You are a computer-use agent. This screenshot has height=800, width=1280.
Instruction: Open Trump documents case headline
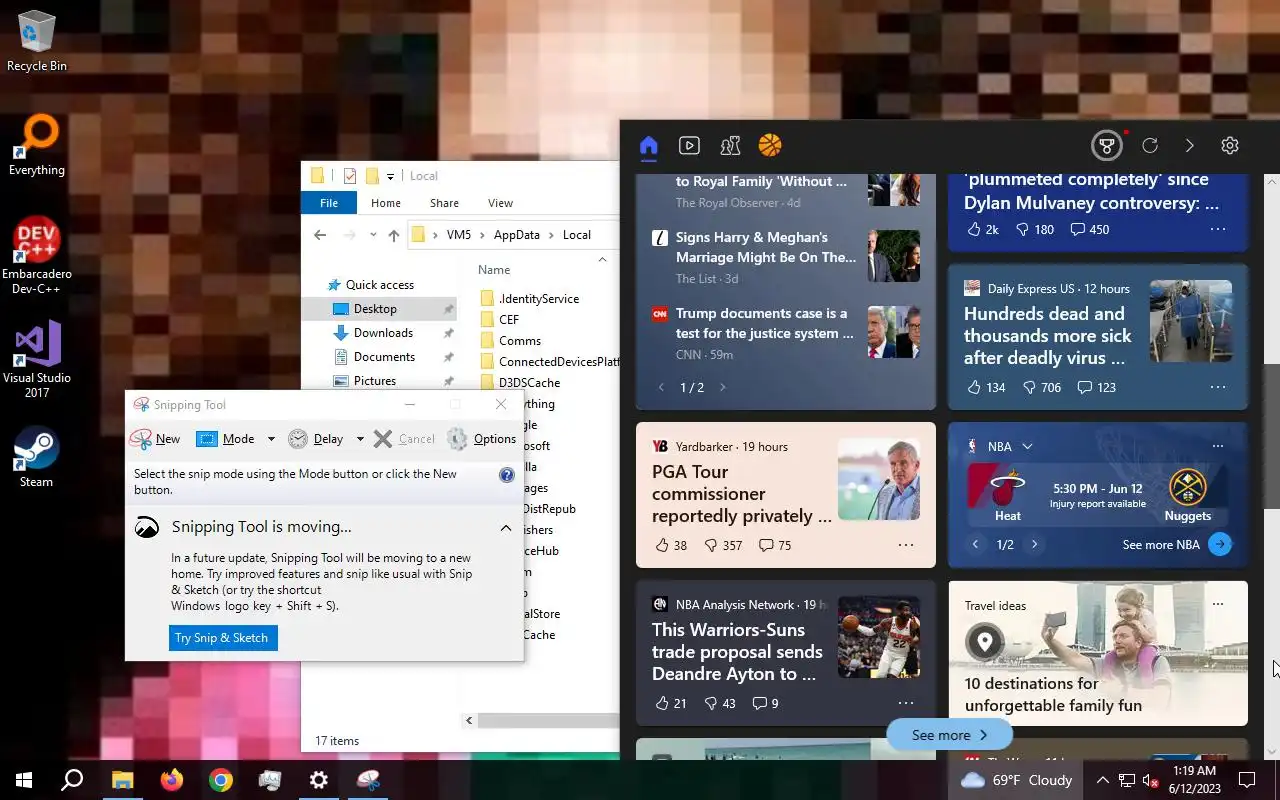pyautogui.click(x=765, y=323)
